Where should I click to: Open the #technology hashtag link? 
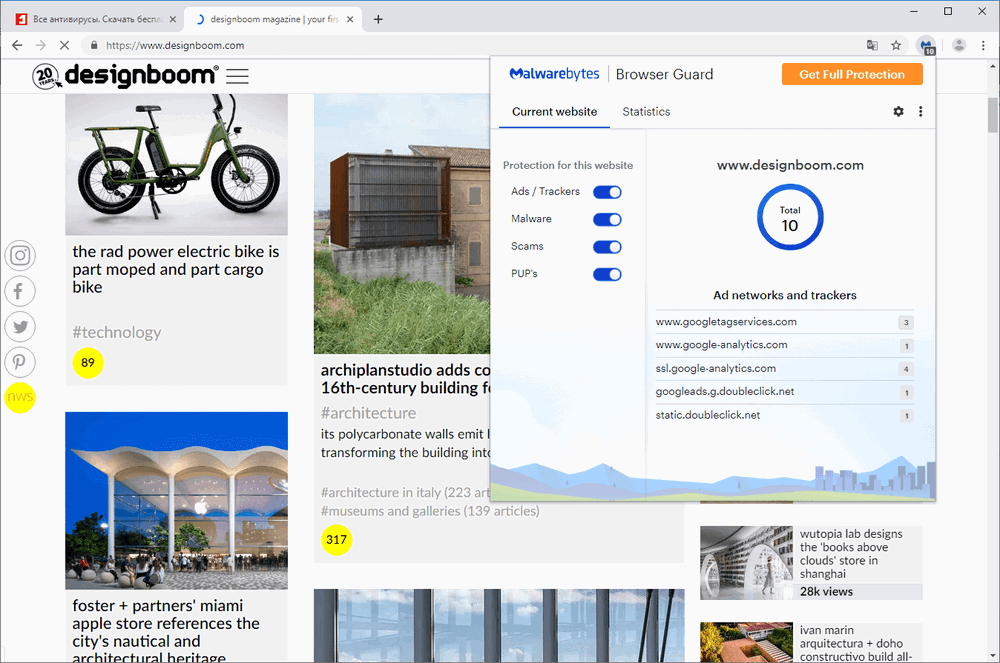(116, 330)
